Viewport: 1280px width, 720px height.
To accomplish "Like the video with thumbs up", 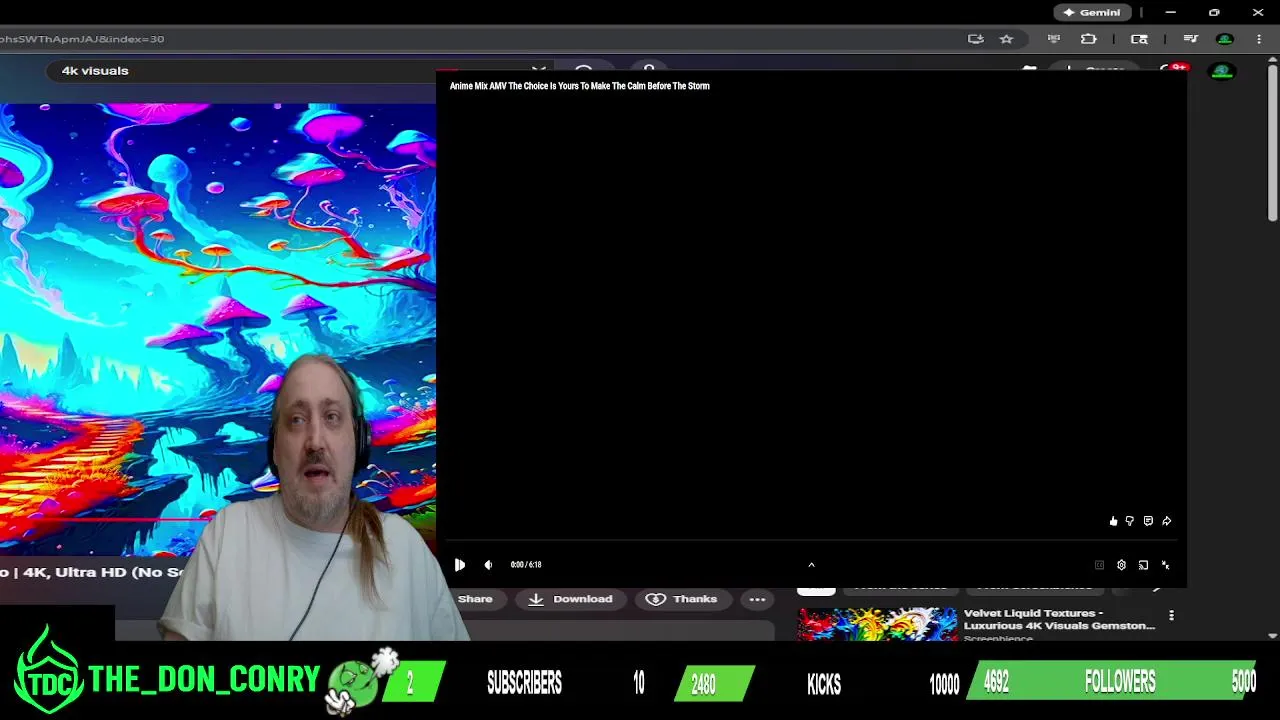I will click(1113, 521).
